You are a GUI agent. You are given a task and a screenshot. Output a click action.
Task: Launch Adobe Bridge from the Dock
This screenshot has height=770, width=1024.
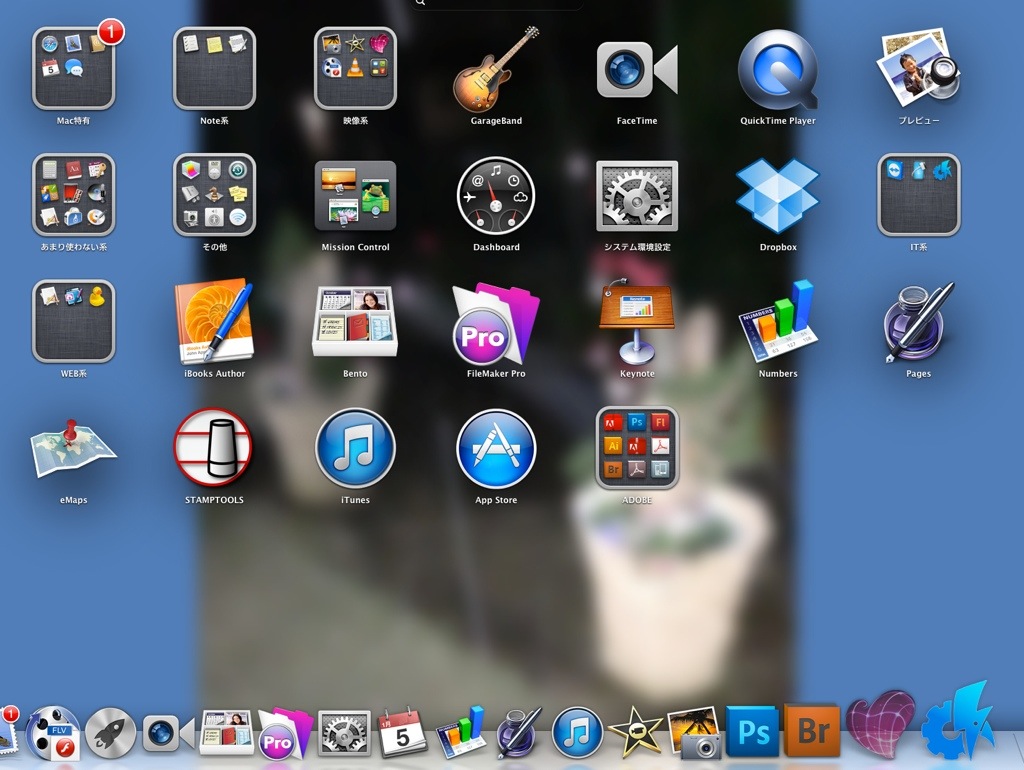click(x=812, y=731)
